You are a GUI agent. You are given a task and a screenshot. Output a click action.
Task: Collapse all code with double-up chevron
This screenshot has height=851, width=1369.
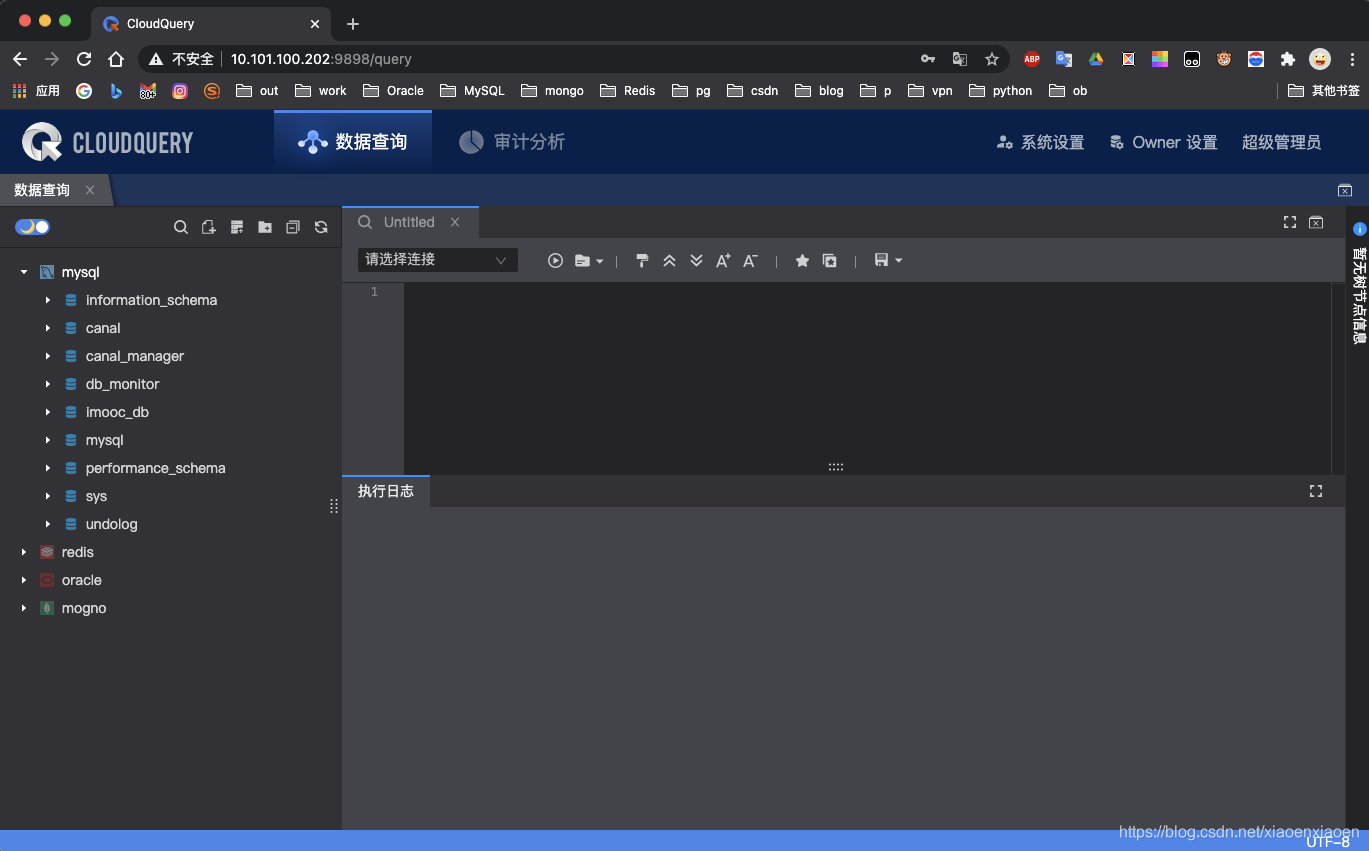(668, 260)
